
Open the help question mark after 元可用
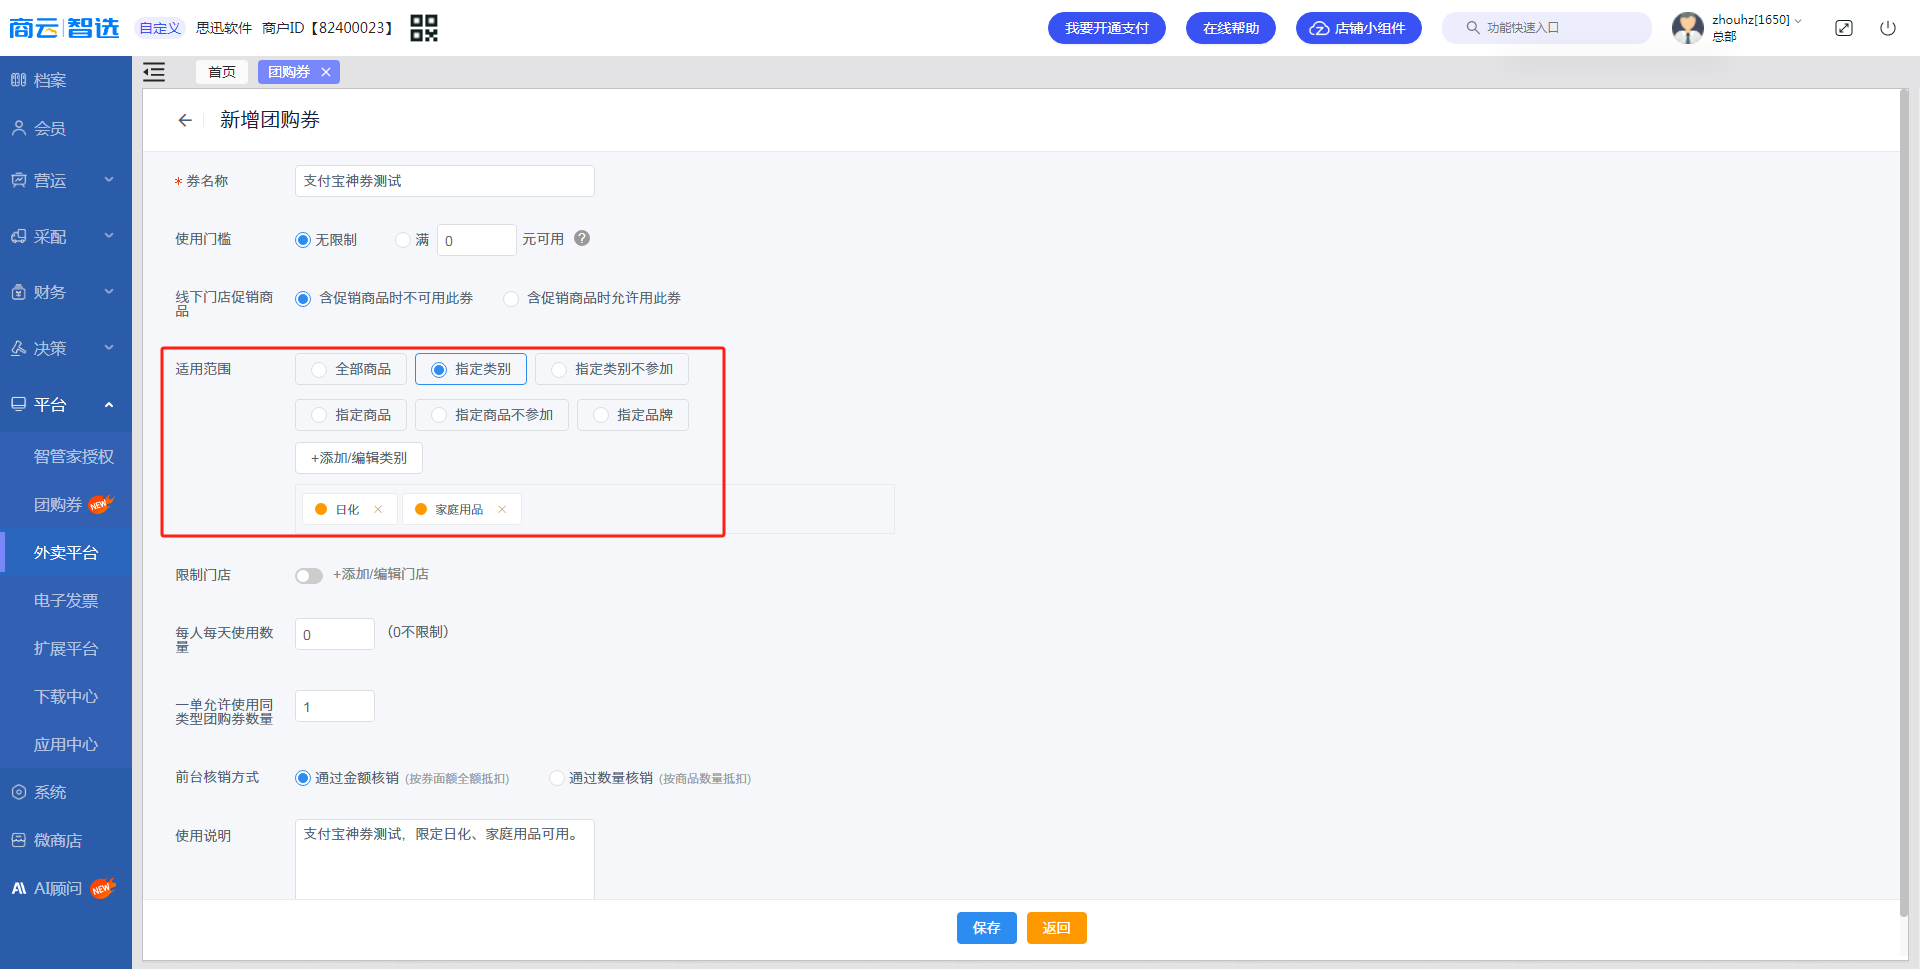pos(582,238)
